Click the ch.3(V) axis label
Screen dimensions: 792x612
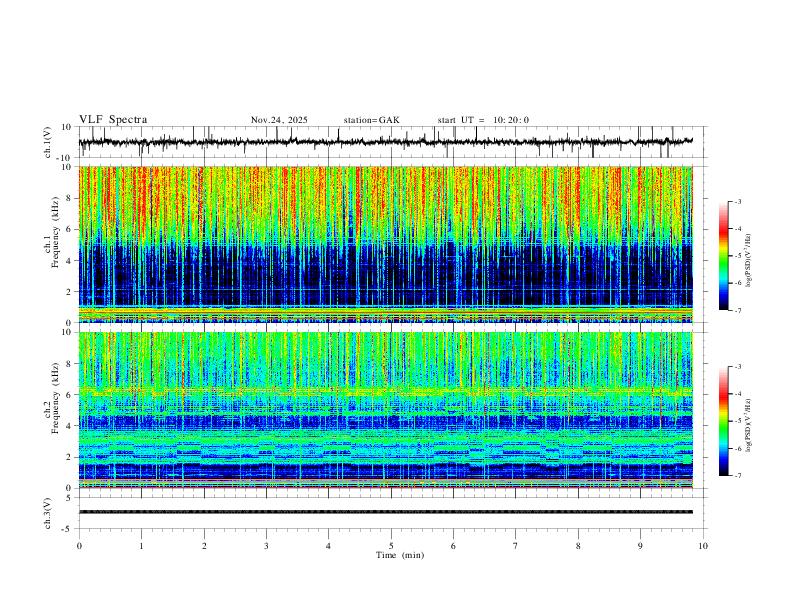tap(48, 513)
